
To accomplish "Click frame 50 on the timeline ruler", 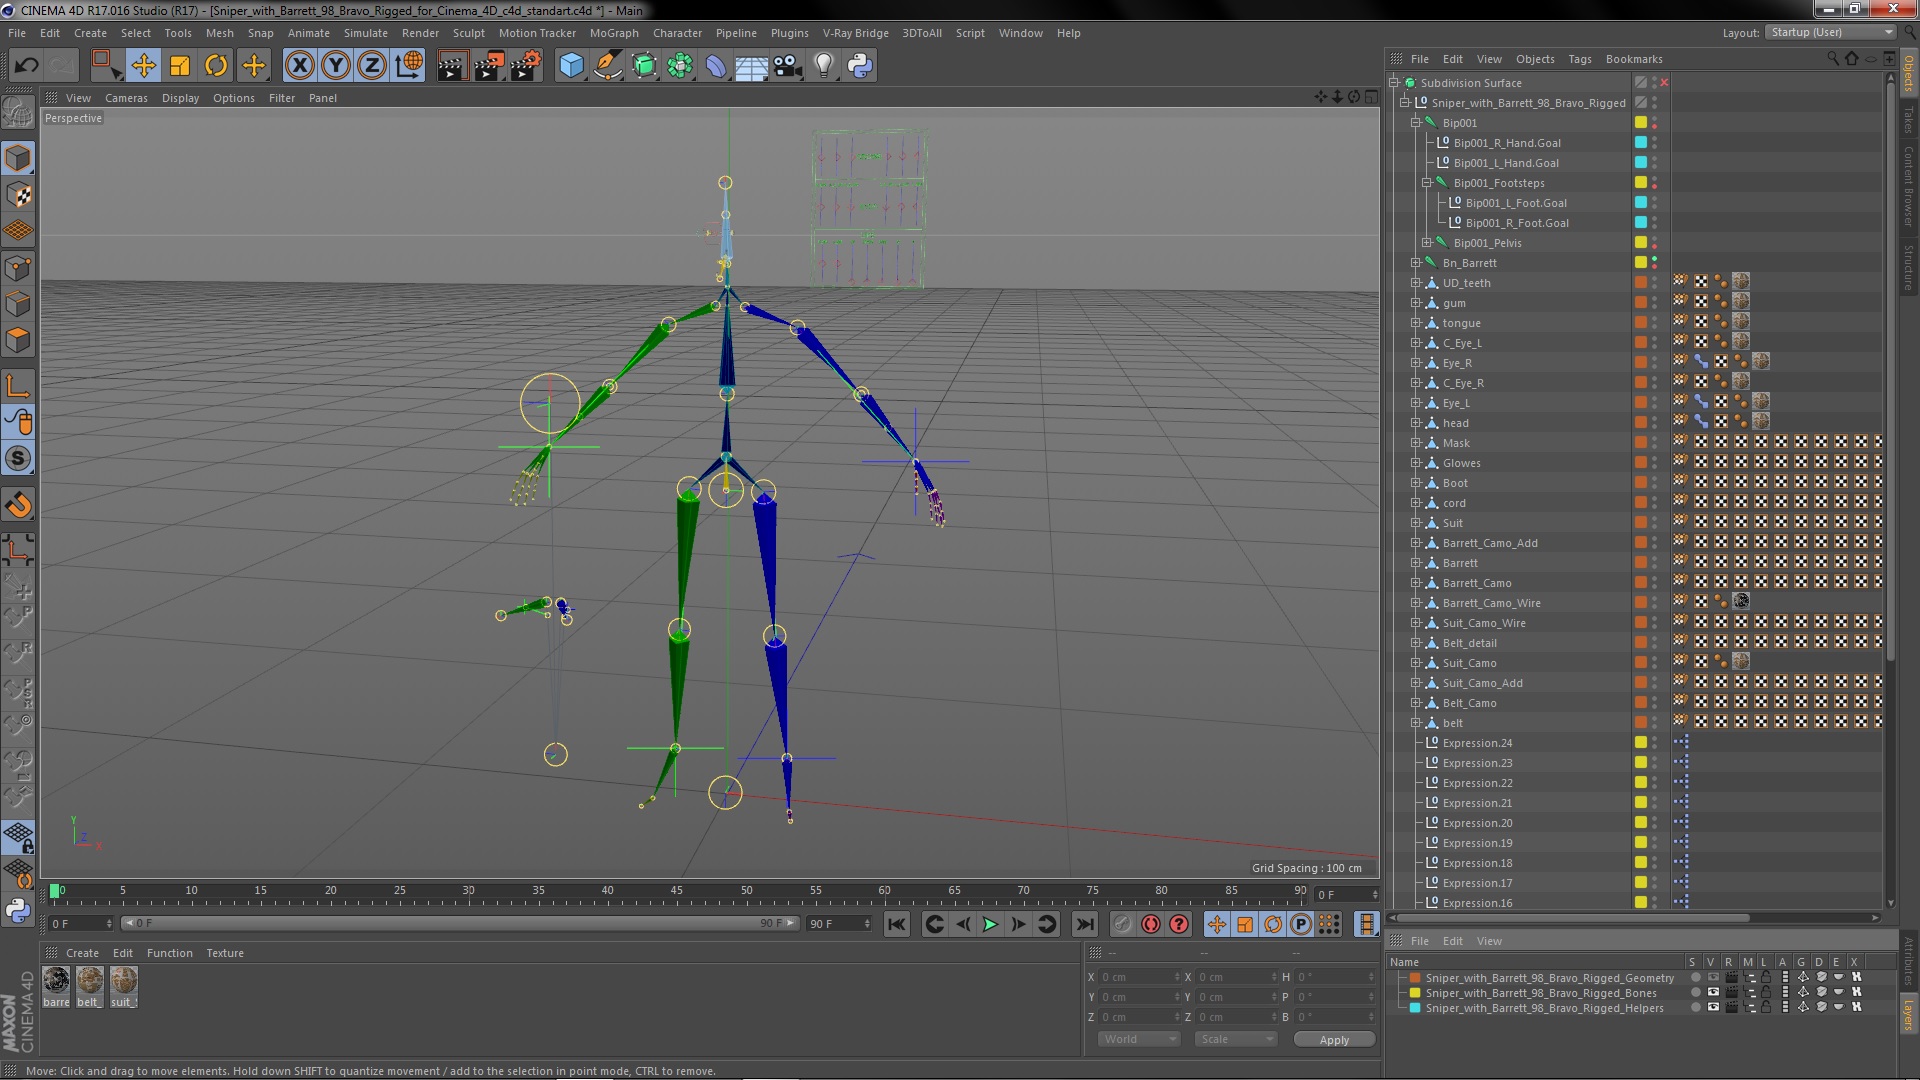I will tap(746, 890).
